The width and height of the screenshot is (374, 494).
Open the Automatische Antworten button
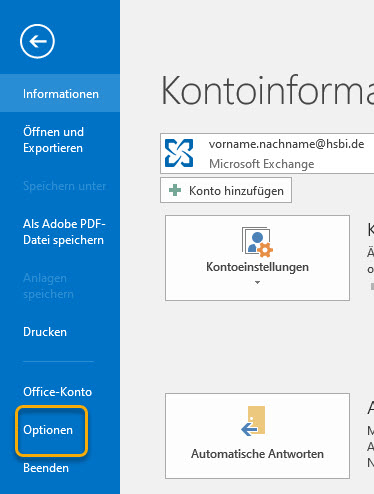(x=257, y=436)
